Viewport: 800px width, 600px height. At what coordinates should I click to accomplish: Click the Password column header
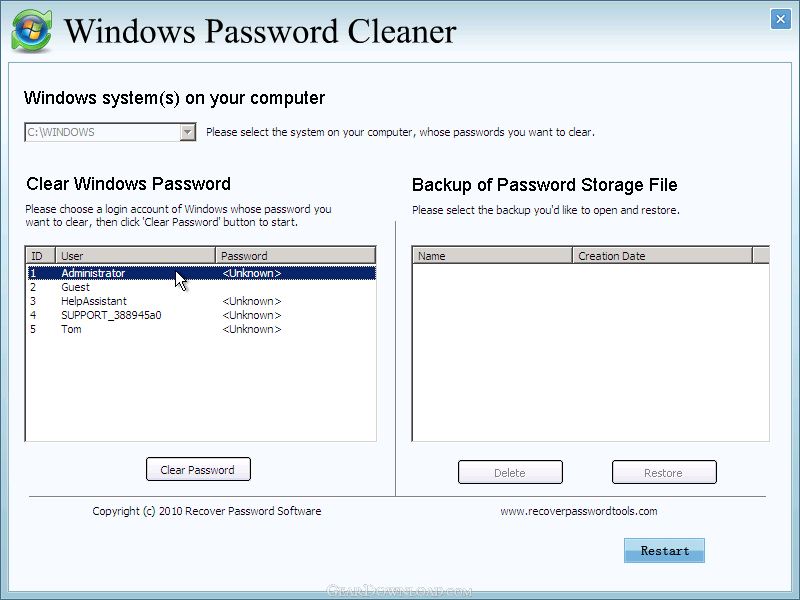coord(295,256)
